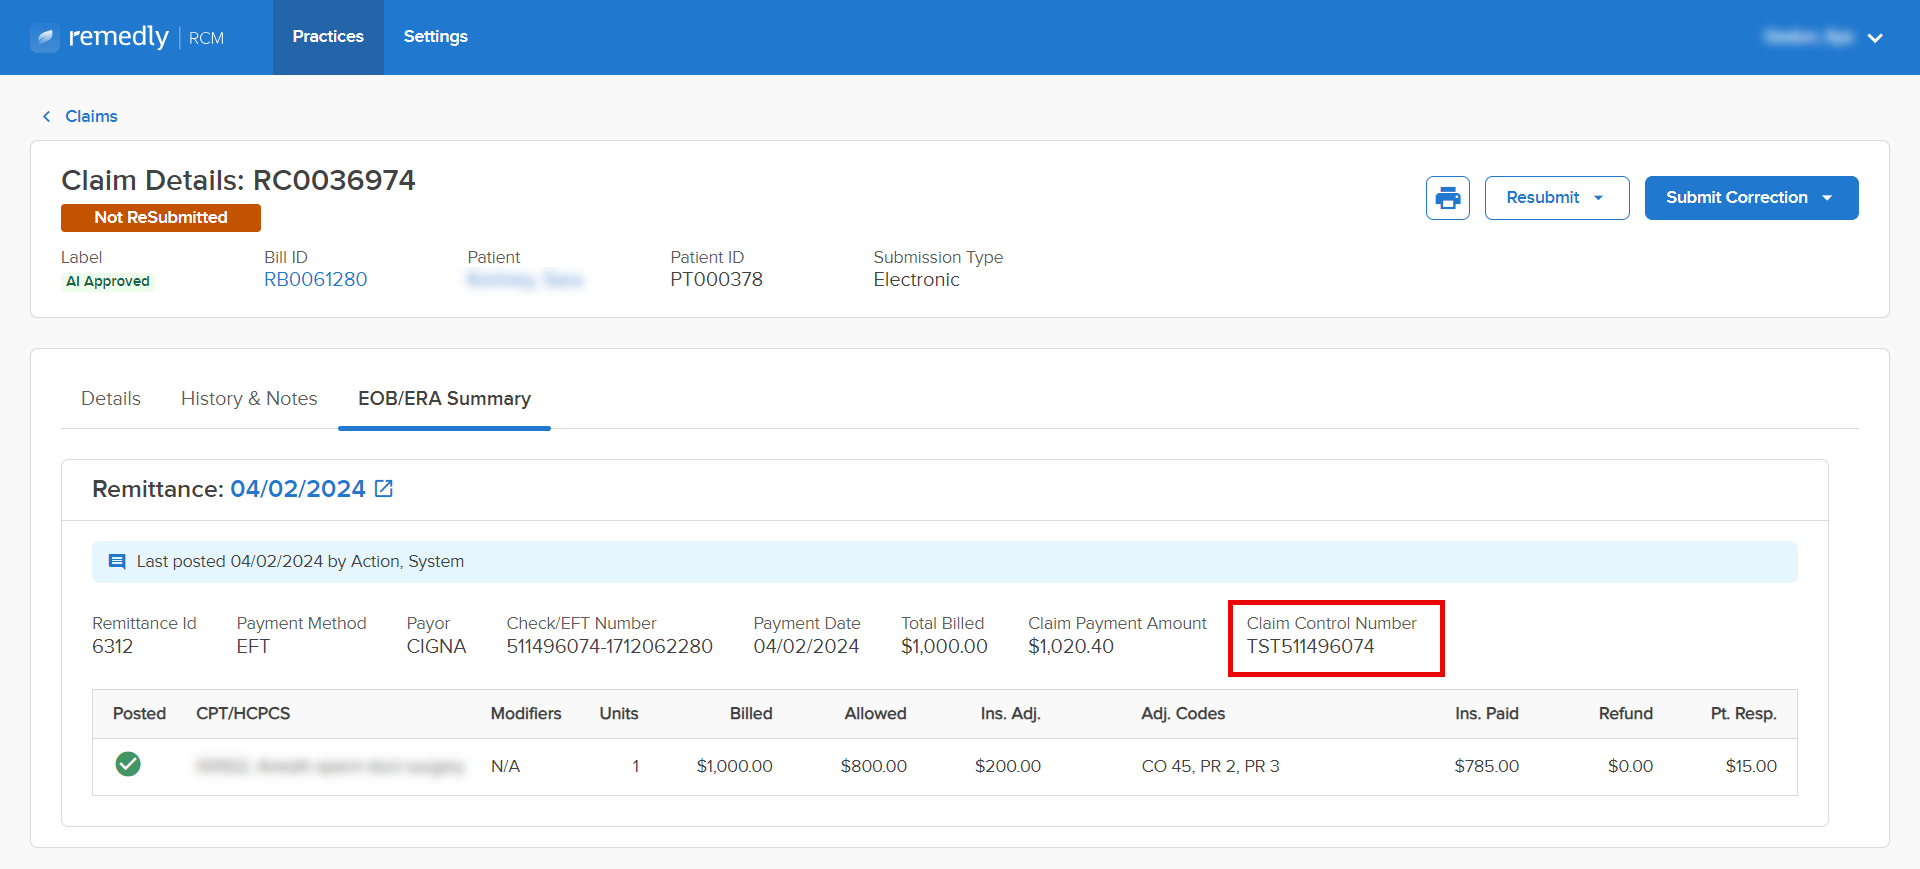1920x869 pixels.
Task: Click the green posted checkmark icon
Action: [128, 765]
